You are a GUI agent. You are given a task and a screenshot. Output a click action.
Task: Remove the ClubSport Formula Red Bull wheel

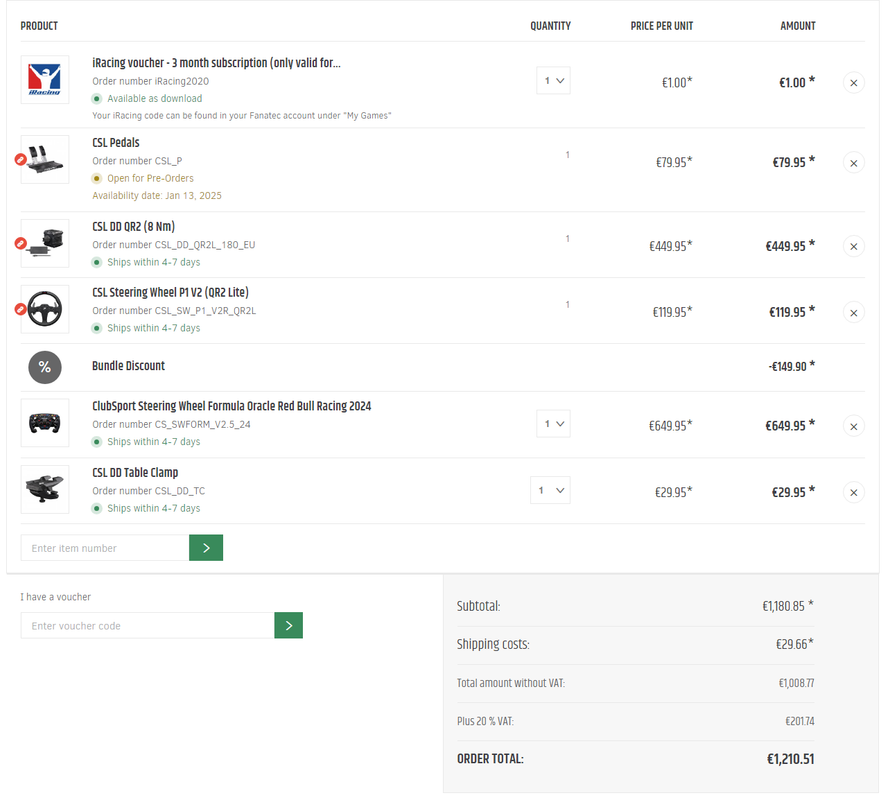coord(853,427)
